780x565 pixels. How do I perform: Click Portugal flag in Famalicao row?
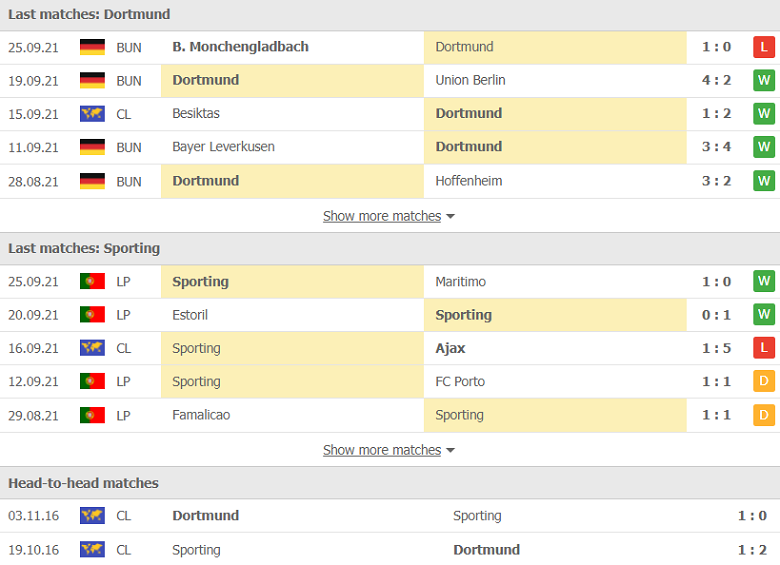click(92, 415)
